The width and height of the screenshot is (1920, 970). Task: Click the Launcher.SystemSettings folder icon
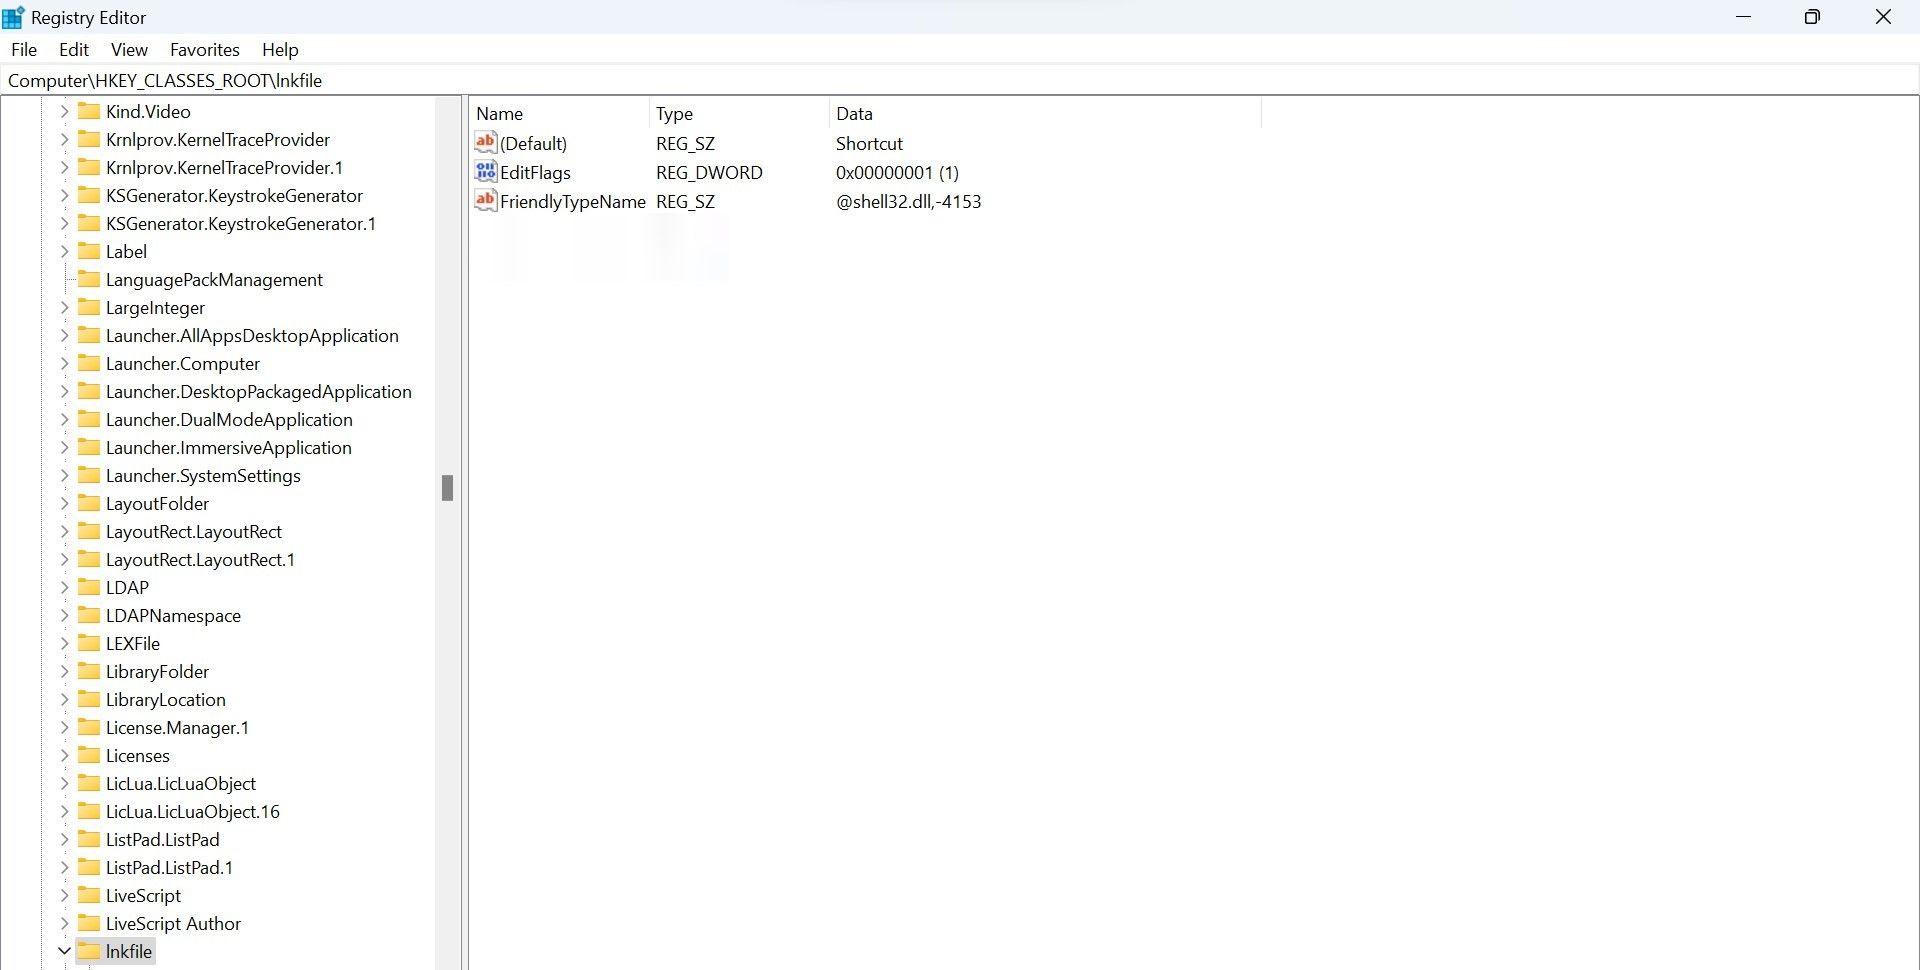pyautogui.click(x=89, y=475)
